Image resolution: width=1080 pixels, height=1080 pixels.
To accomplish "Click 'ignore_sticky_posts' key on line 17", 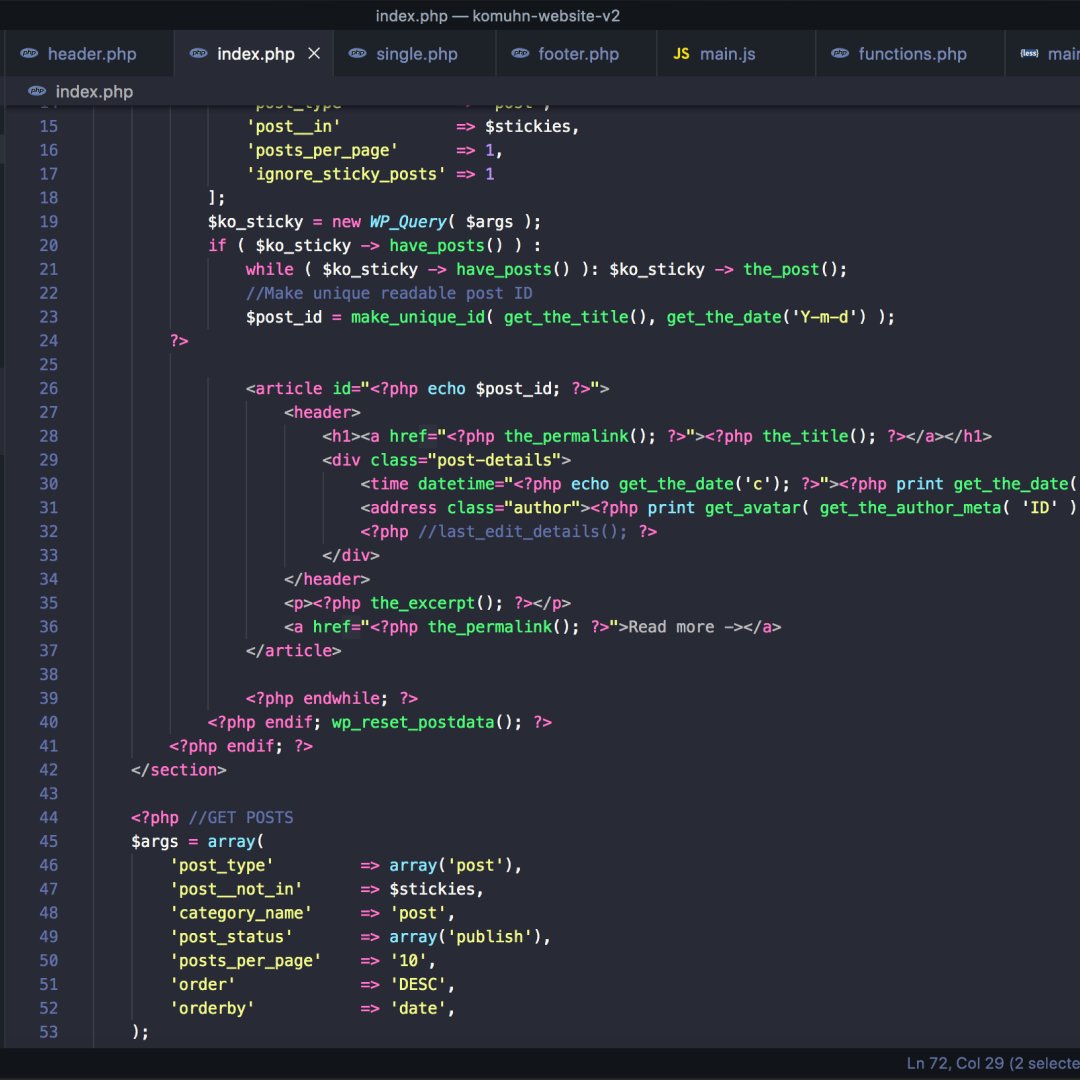I will pyautogui.click(x=346, y=174).
